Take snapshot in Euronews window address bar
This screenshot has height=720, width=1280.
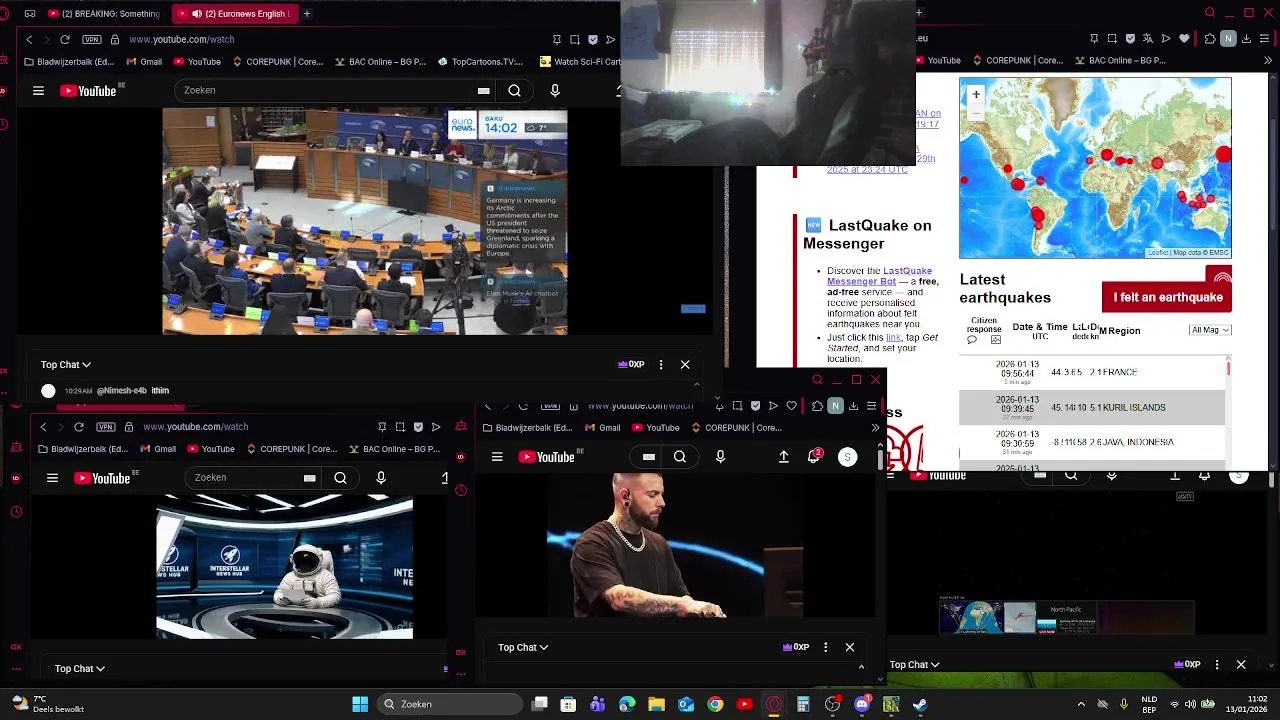tap(575, 40)
